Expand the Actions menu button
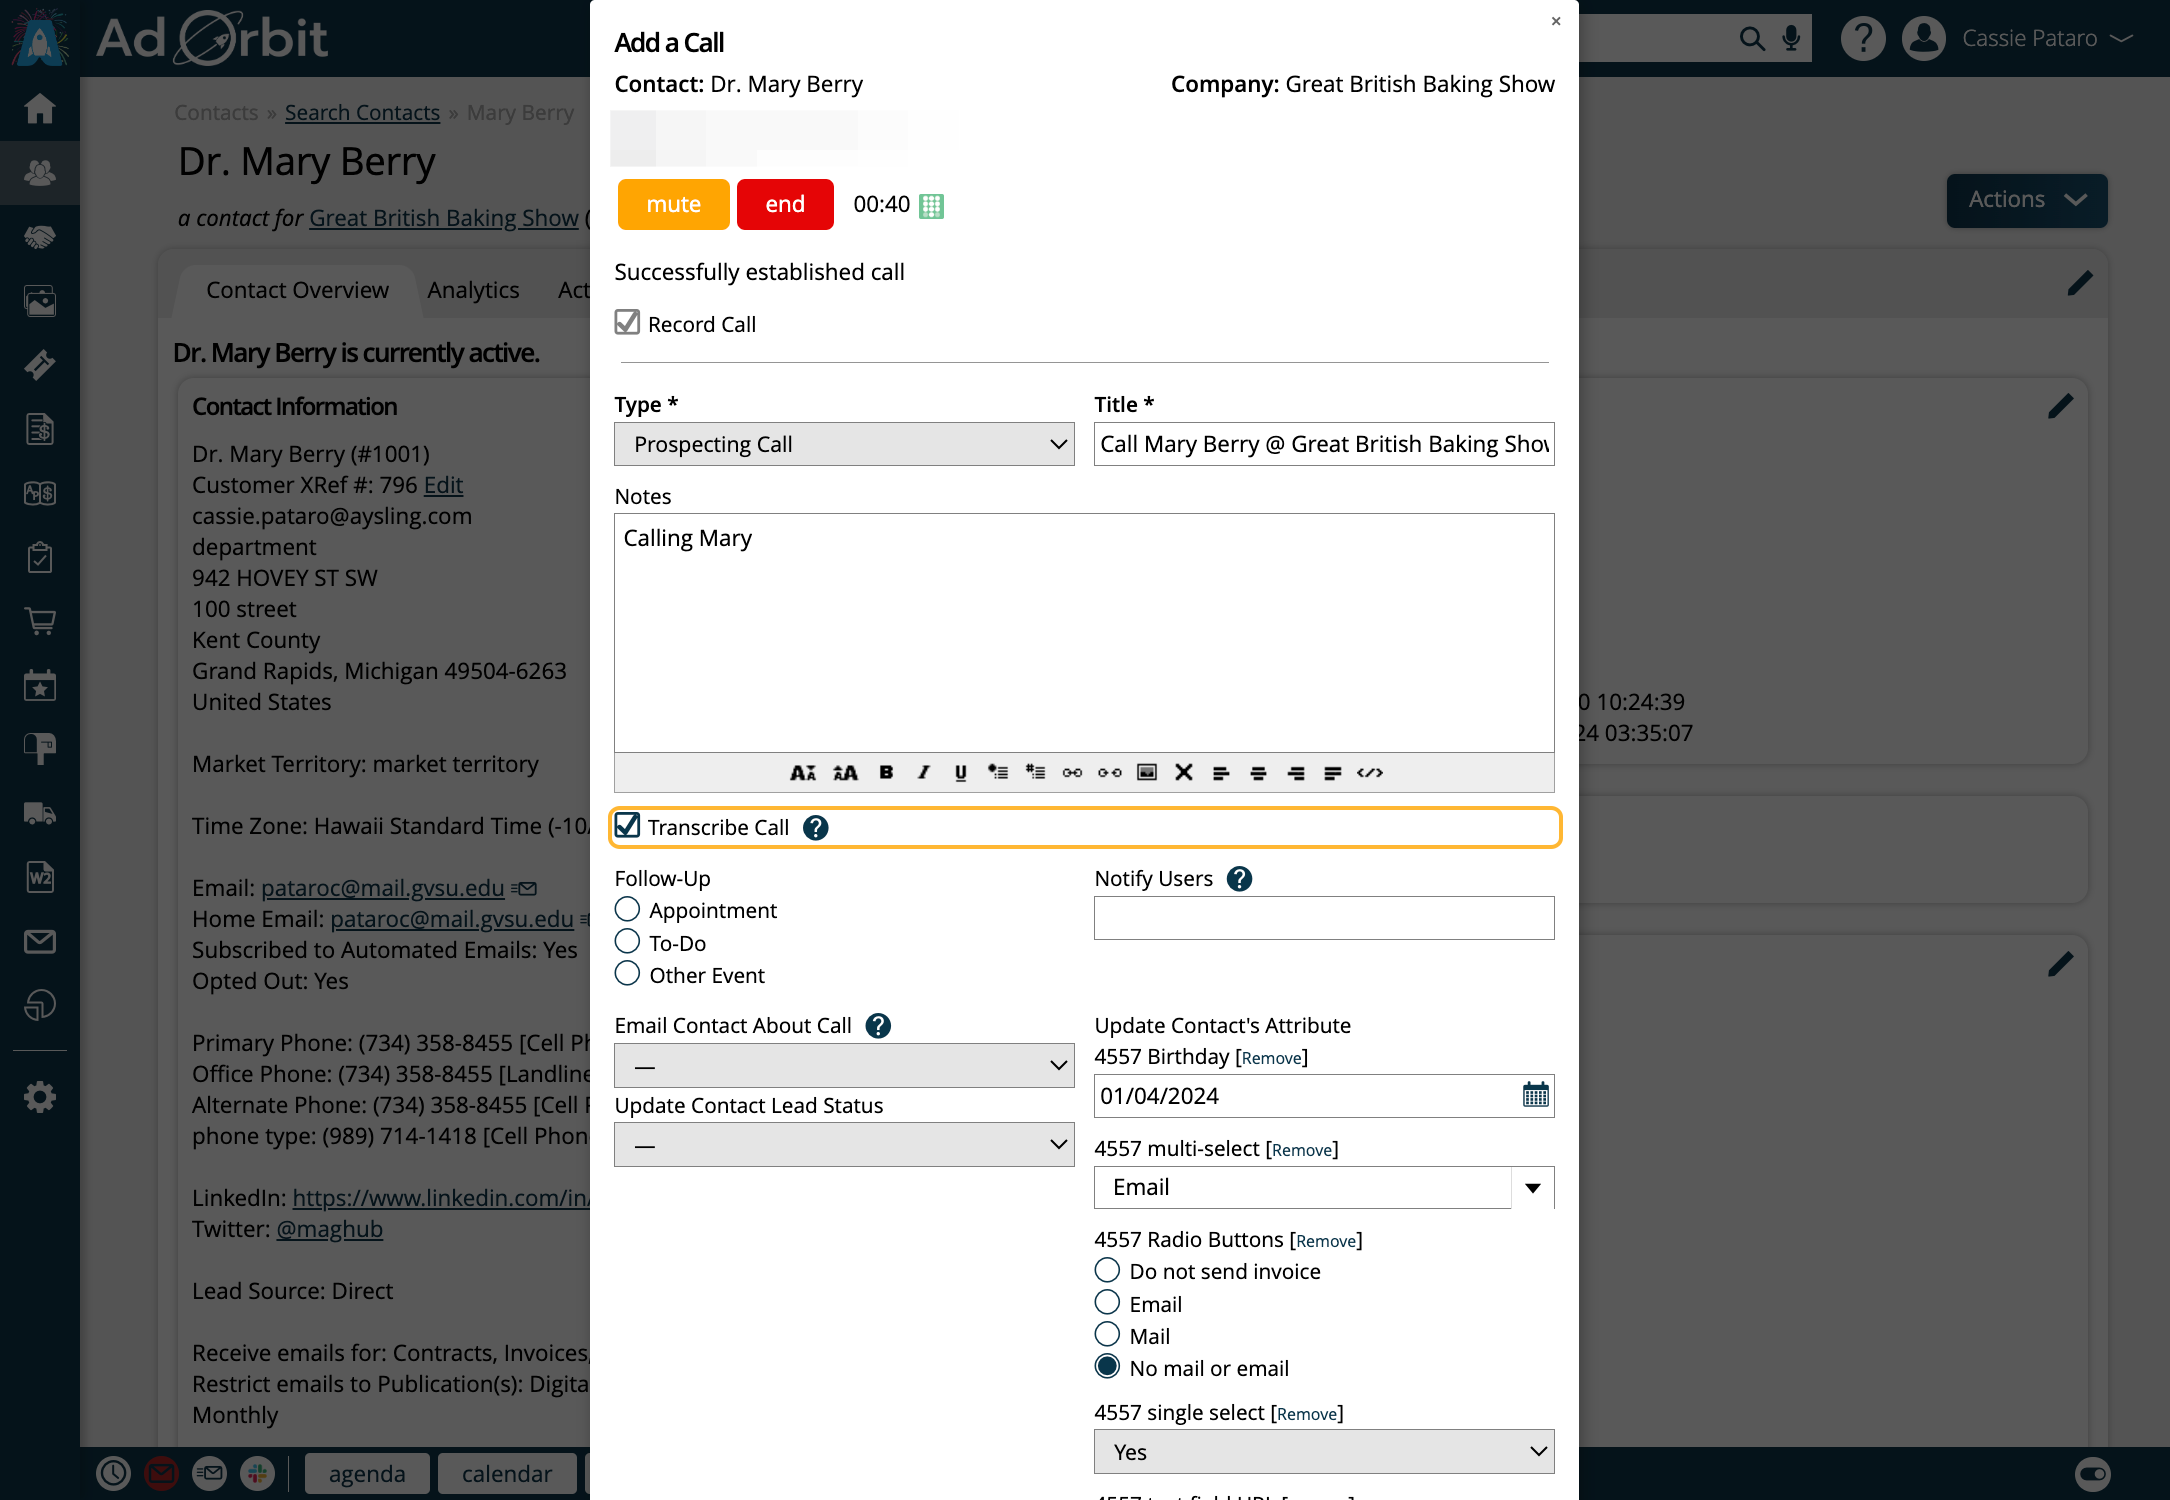Screen dimensions: 2170x1500 coord(2027,200)
